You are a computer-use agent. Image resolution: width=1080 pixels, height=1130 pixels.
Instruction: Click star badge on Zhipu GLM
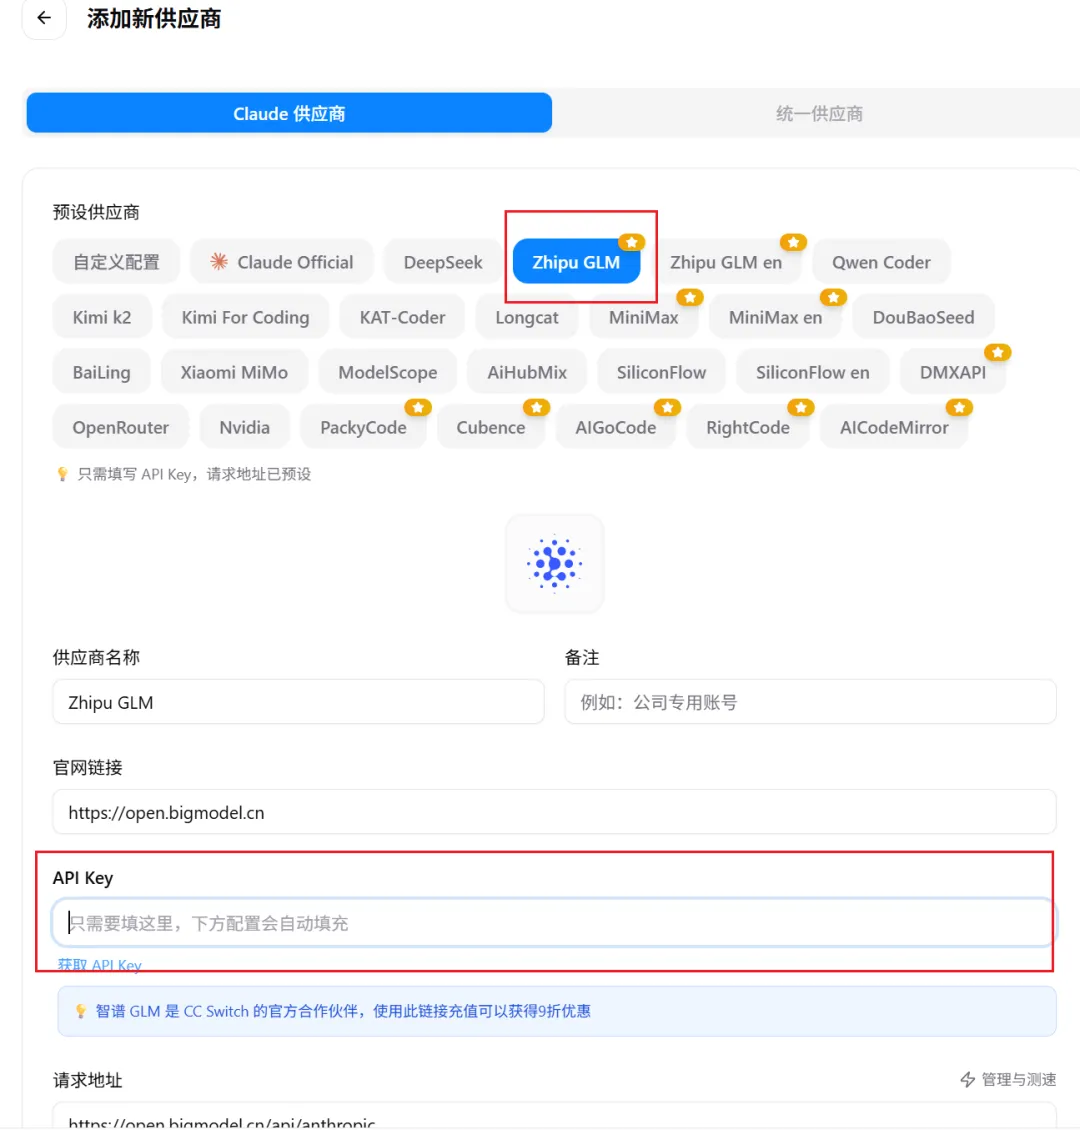632,242
